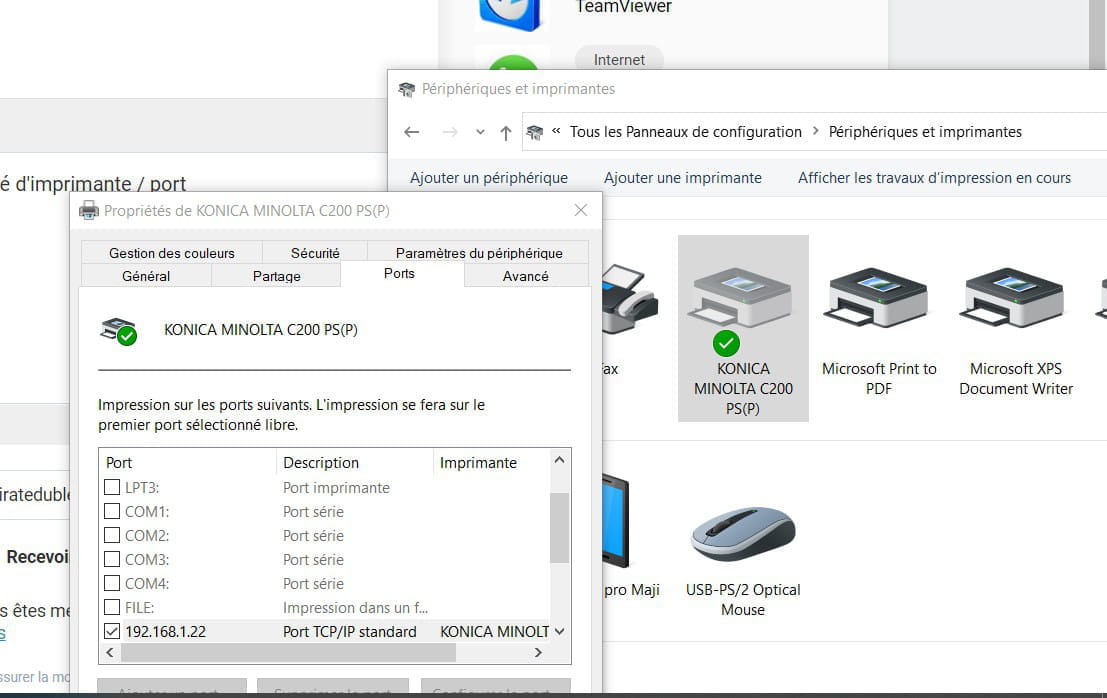Switch to the Avancé tab
Viewport: 1107px width, 698px height.
[x=525, y=276]
